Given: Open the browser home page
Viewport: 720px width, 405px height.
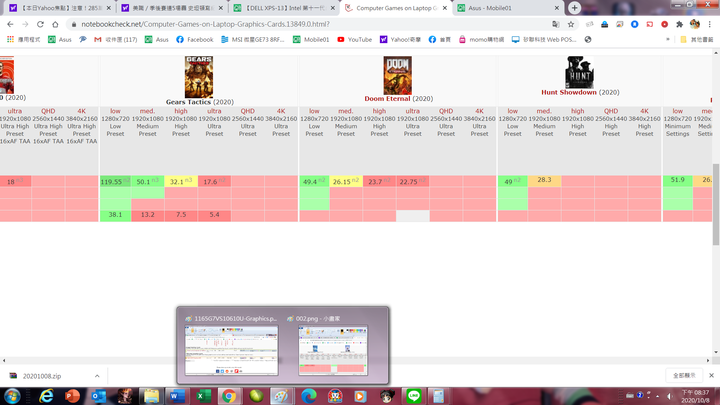Looking at the screenshot, I should [x=55, y=24].
